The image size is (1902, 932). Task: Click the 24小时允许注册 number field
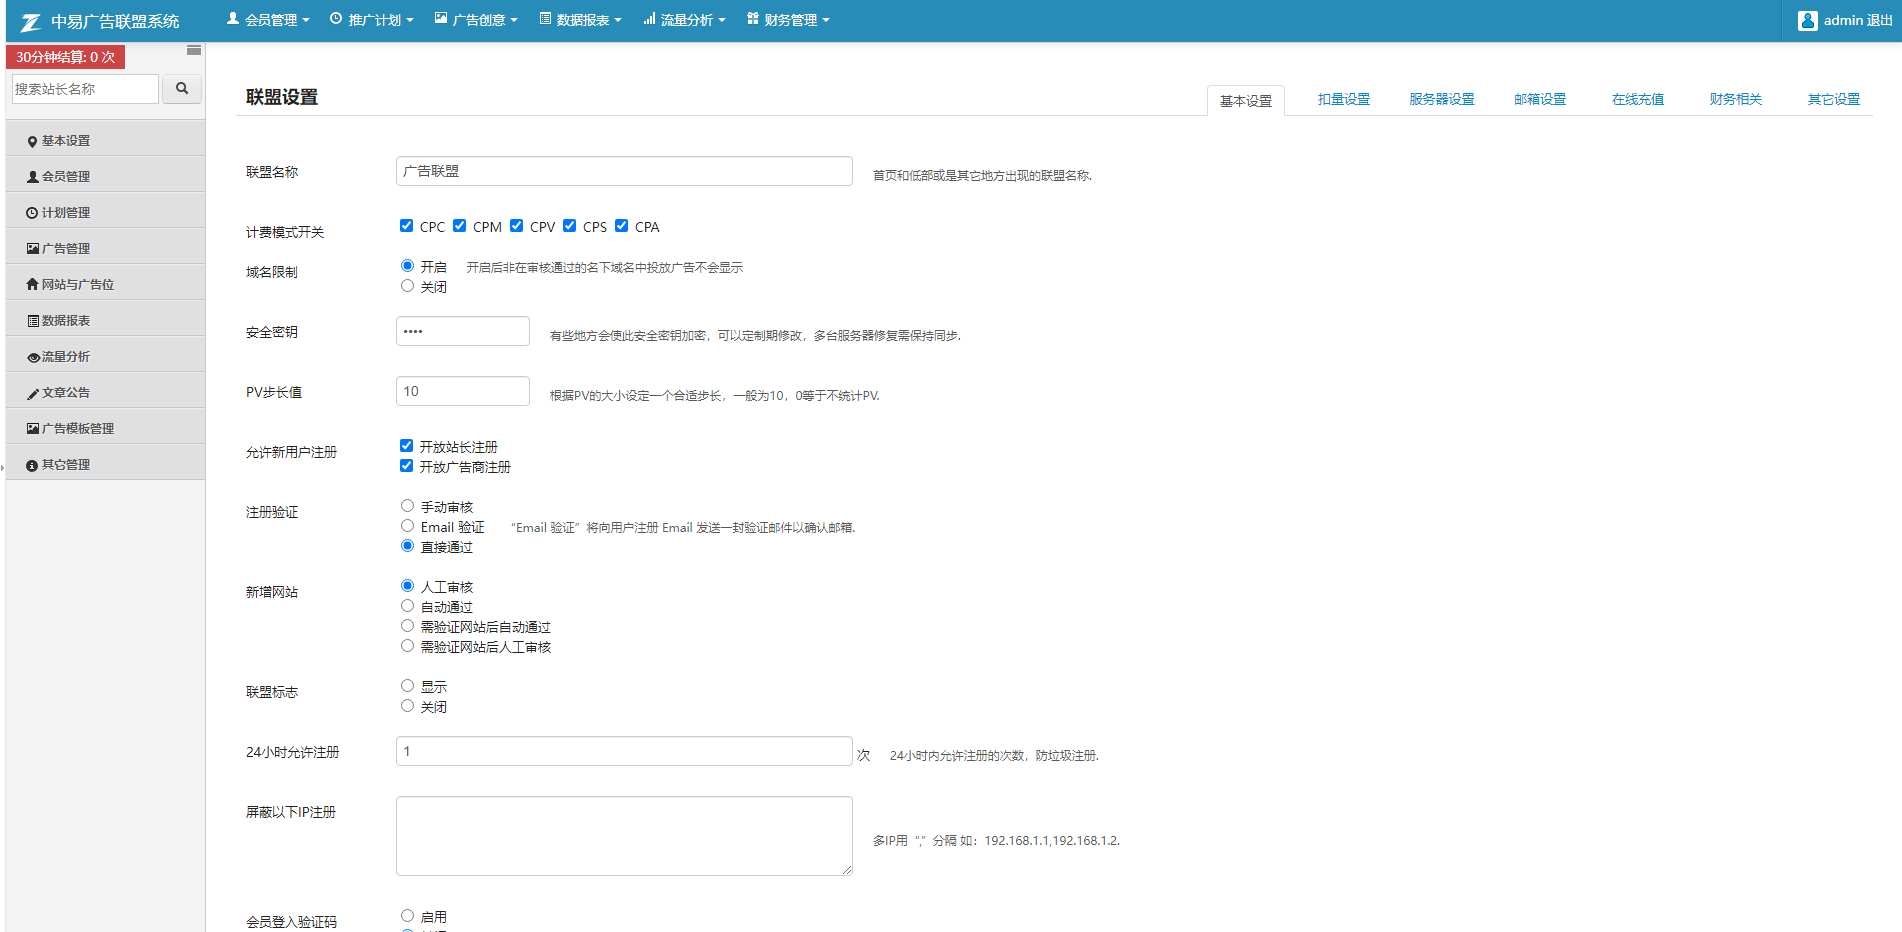(624, 751)
